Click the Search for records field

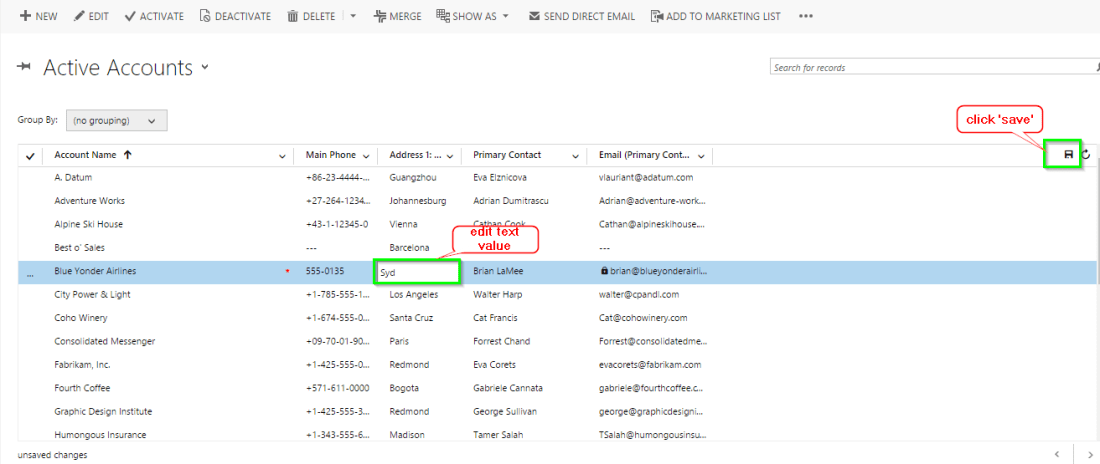(x=927, y=68)
